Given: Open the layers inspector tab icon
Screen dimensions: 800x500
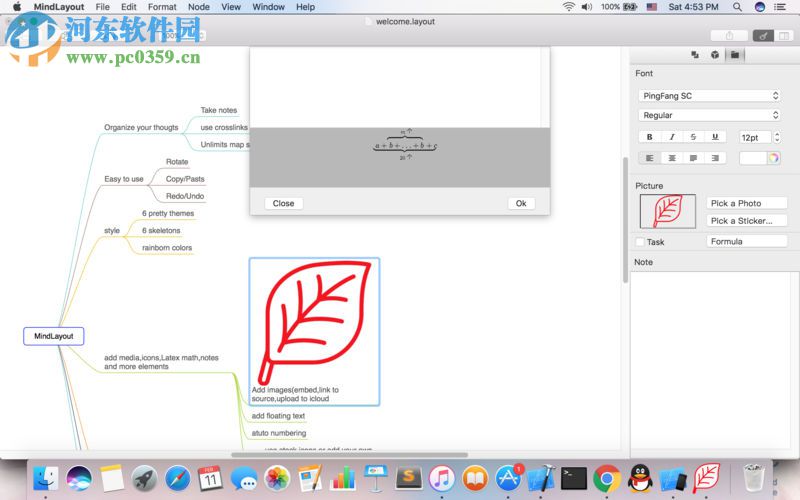Looking at the screenshot, I should pos(695,55).
